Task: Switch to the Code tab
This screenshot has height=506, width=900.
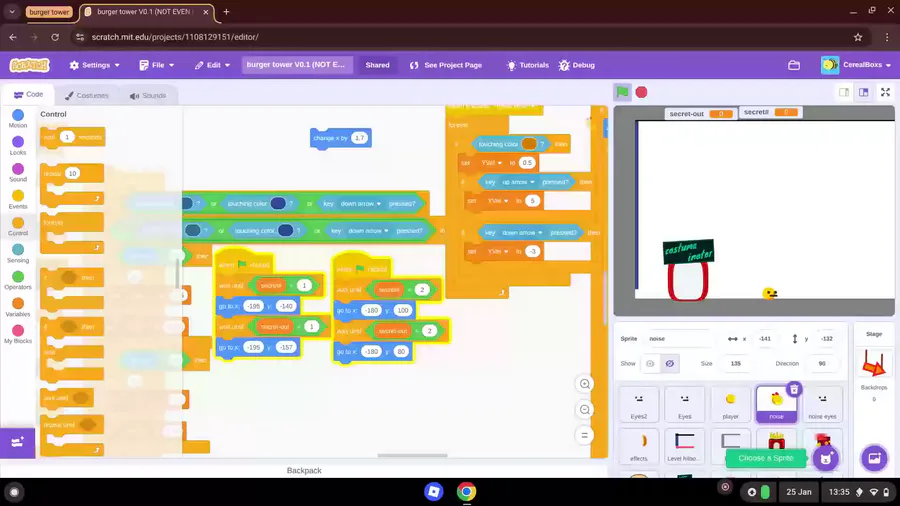Action: 28,95
